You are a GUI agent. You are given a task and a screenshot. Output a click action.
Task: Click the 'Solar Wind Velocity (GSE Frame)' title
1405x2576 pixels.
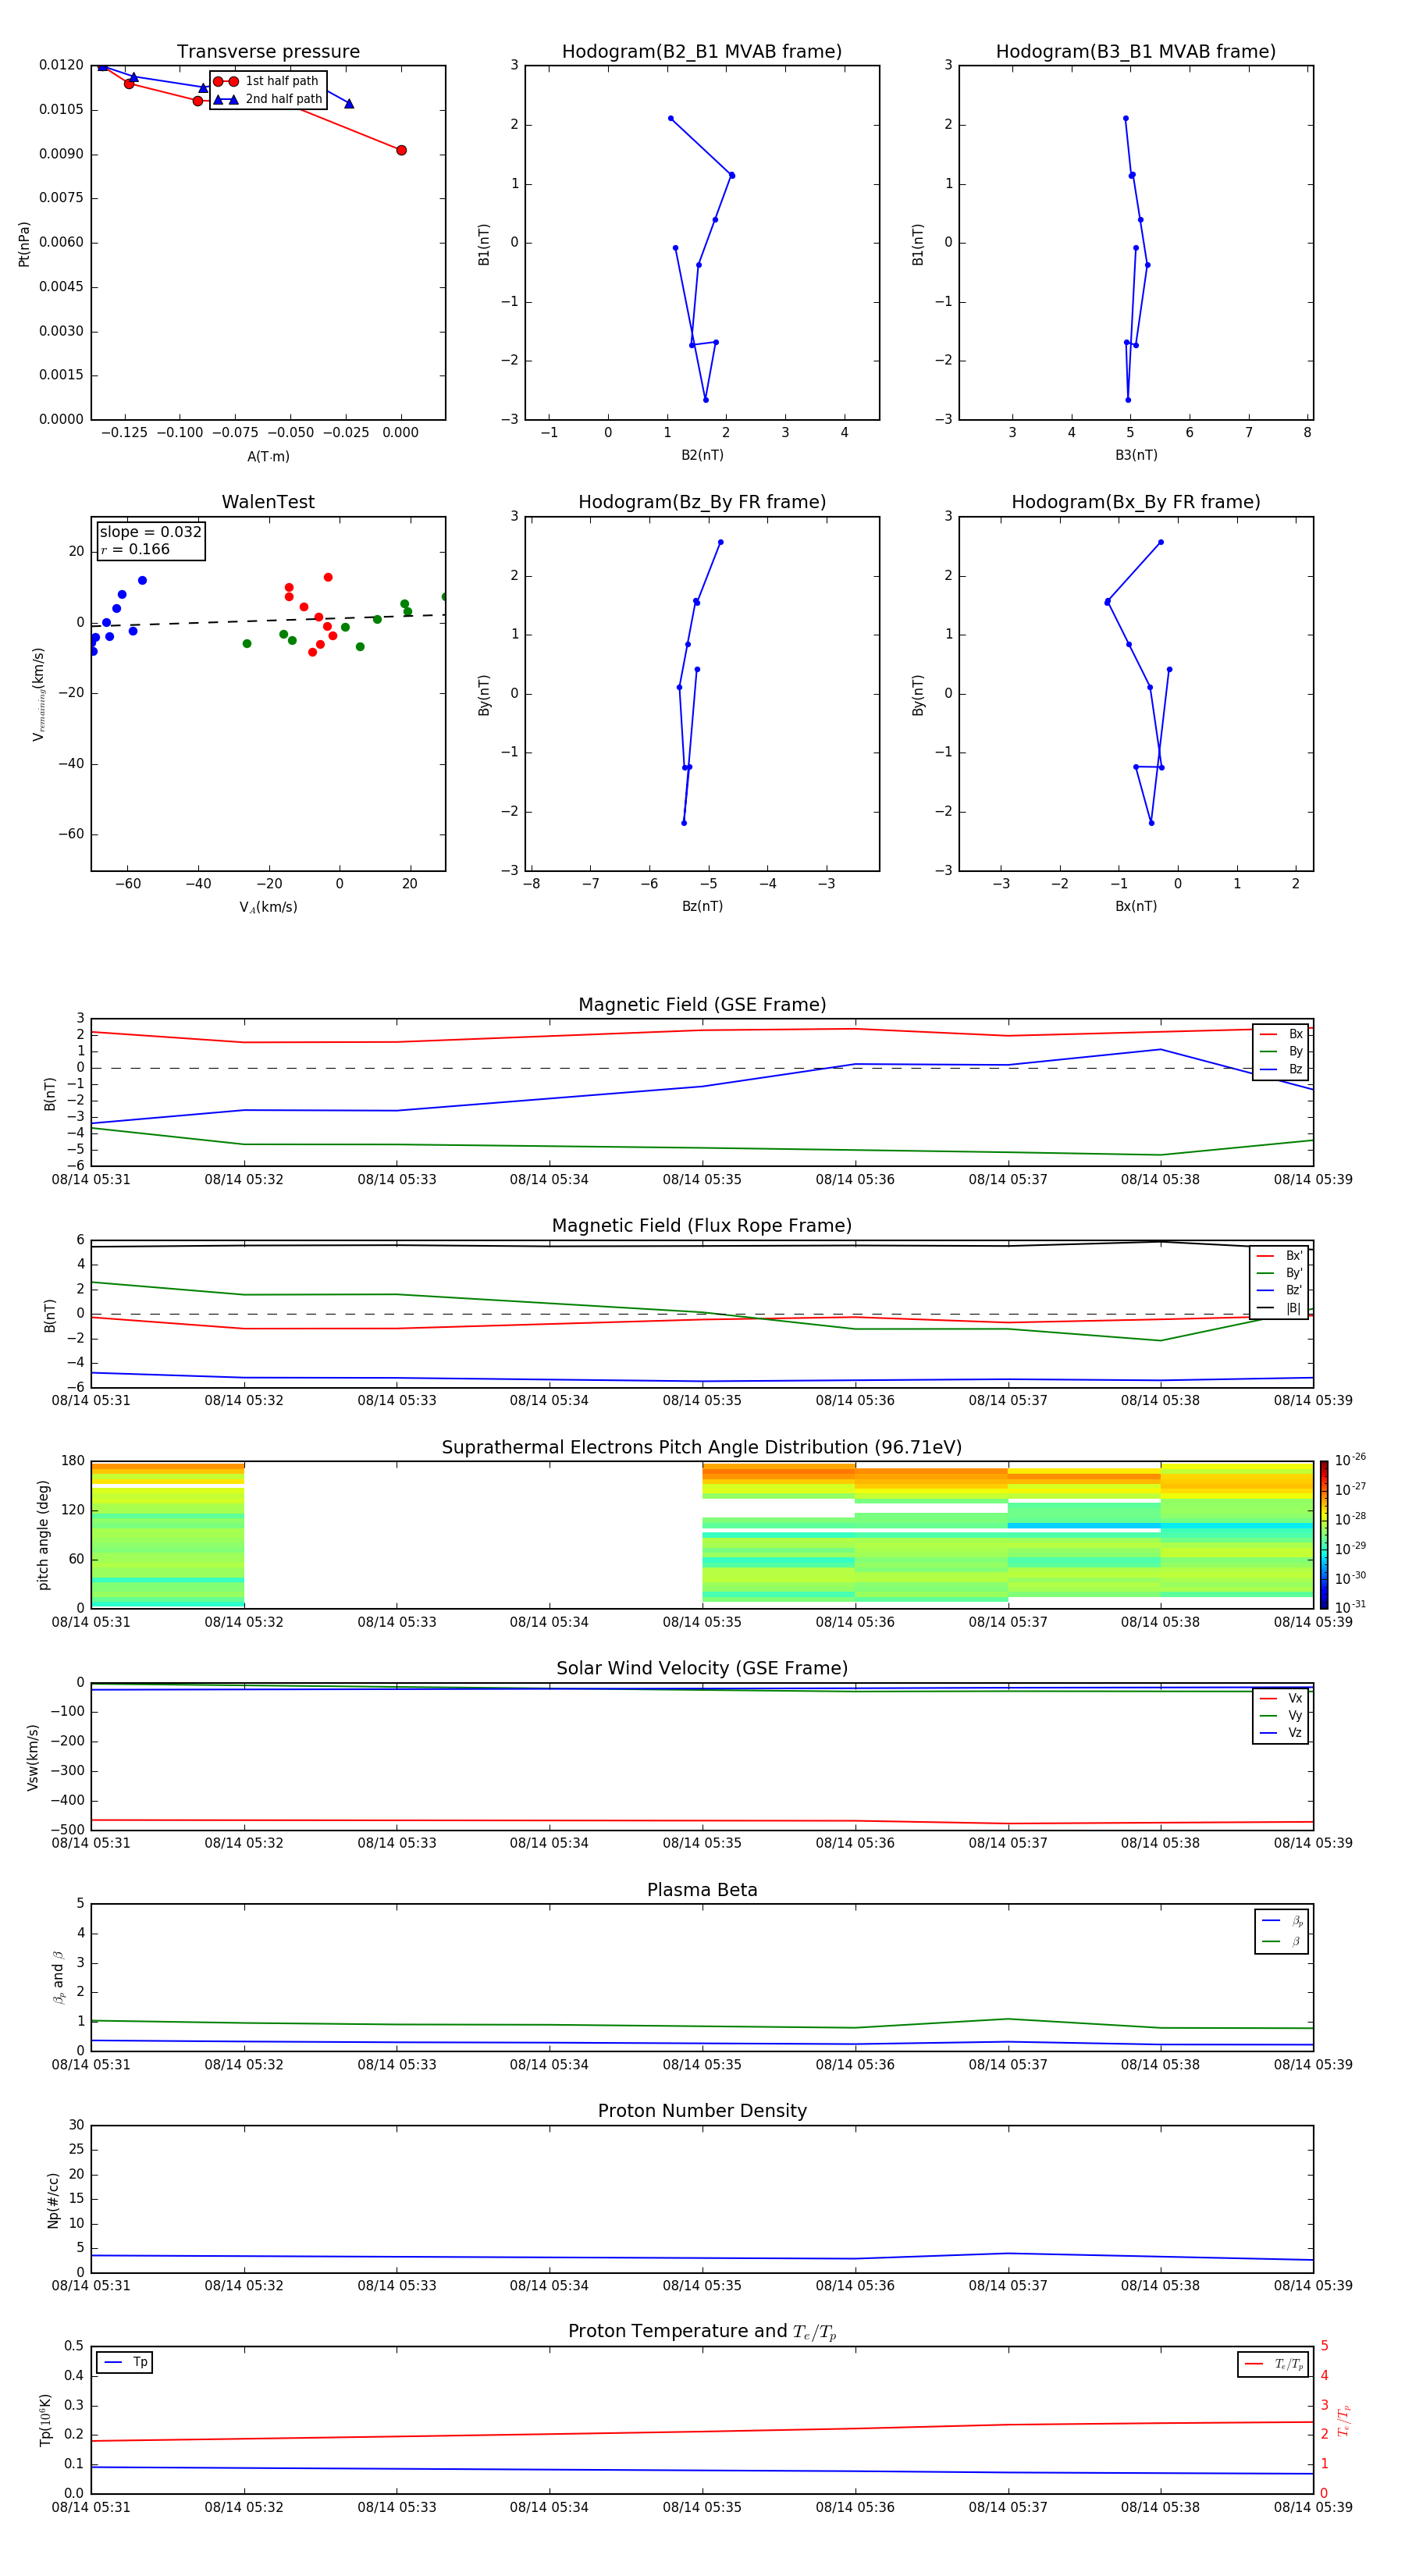(702, 1668)
